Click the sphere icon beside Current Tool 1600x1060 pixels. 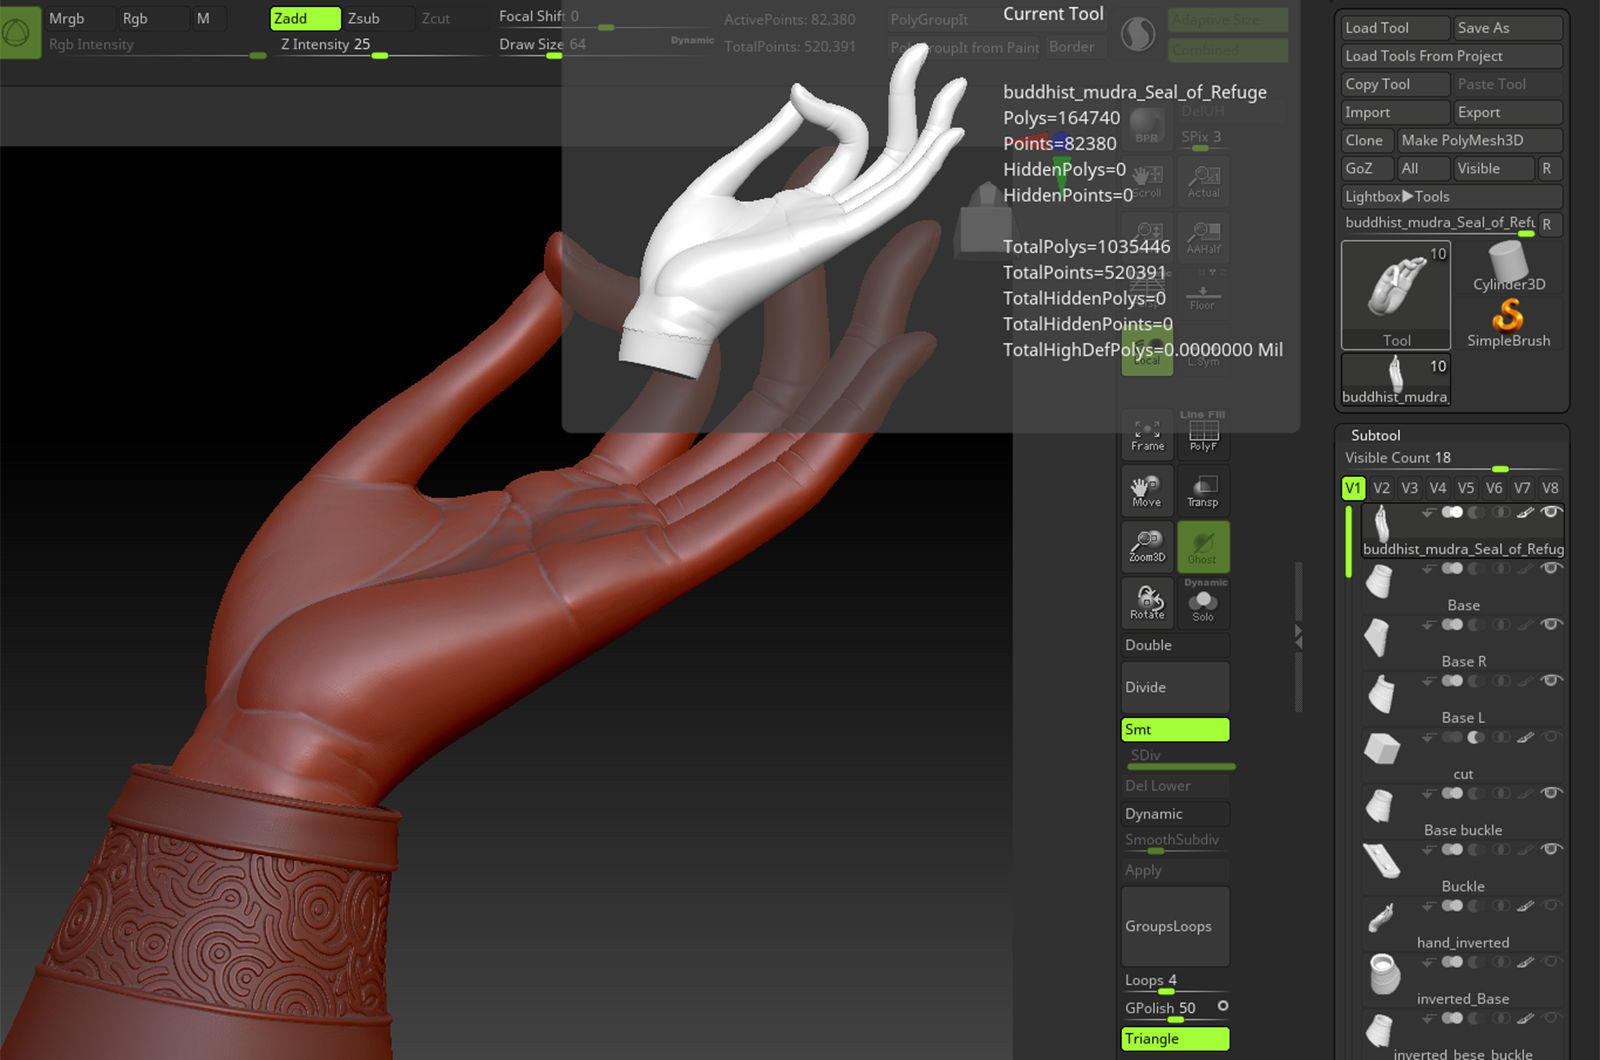1137,35
